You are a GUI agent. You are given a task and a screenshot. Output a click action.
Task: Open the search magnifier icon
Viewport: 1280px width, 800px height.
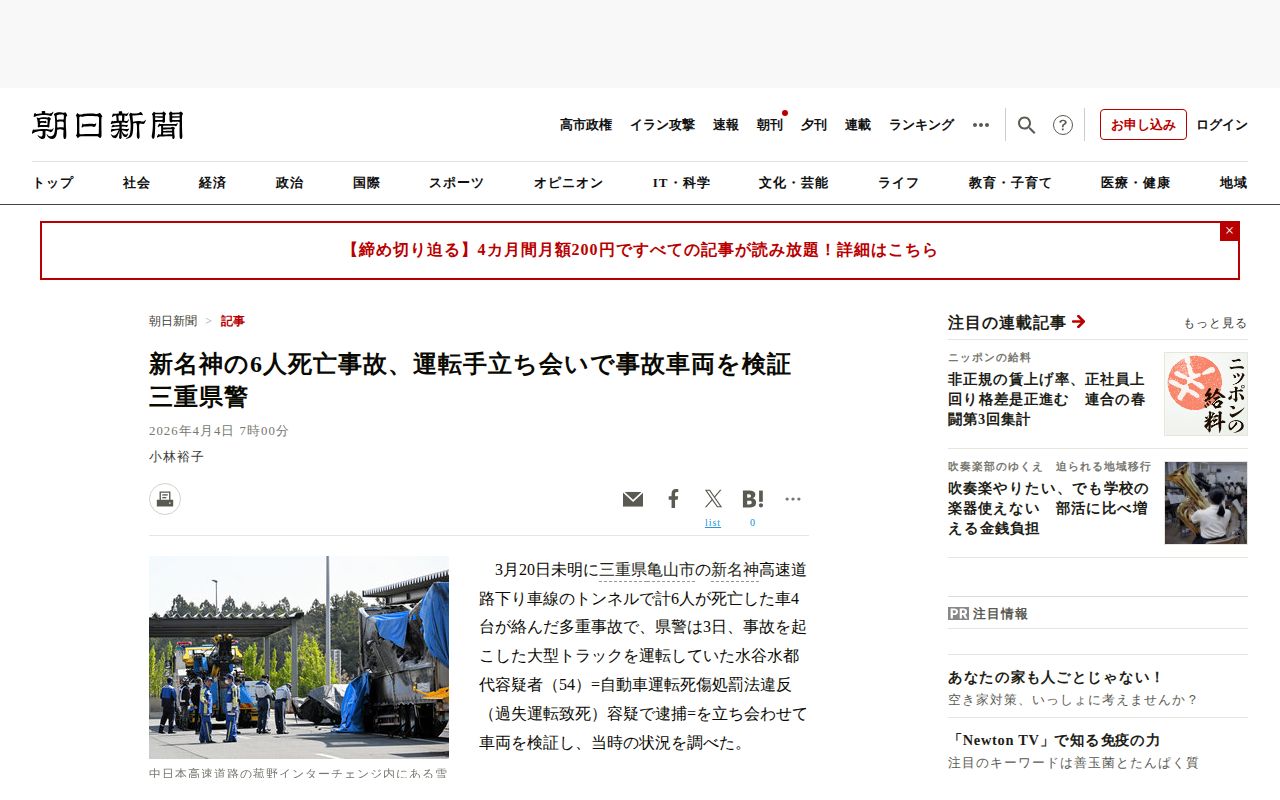[1026, 125]
